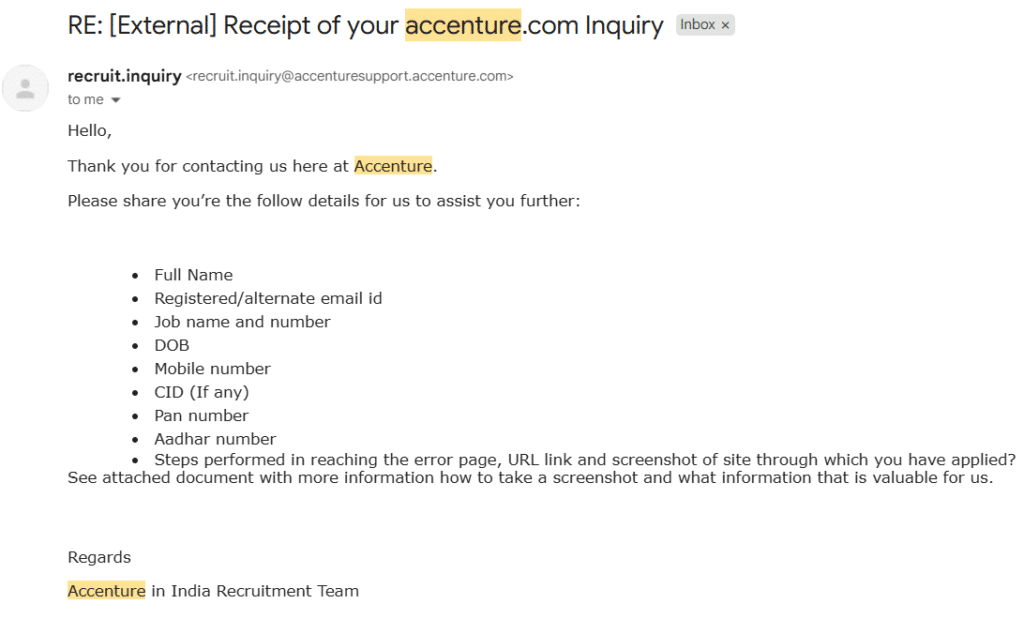The height and width of the screenshot is (619, 1024).
Task: Click the Regards line in the email
Action: click(98, 557)
